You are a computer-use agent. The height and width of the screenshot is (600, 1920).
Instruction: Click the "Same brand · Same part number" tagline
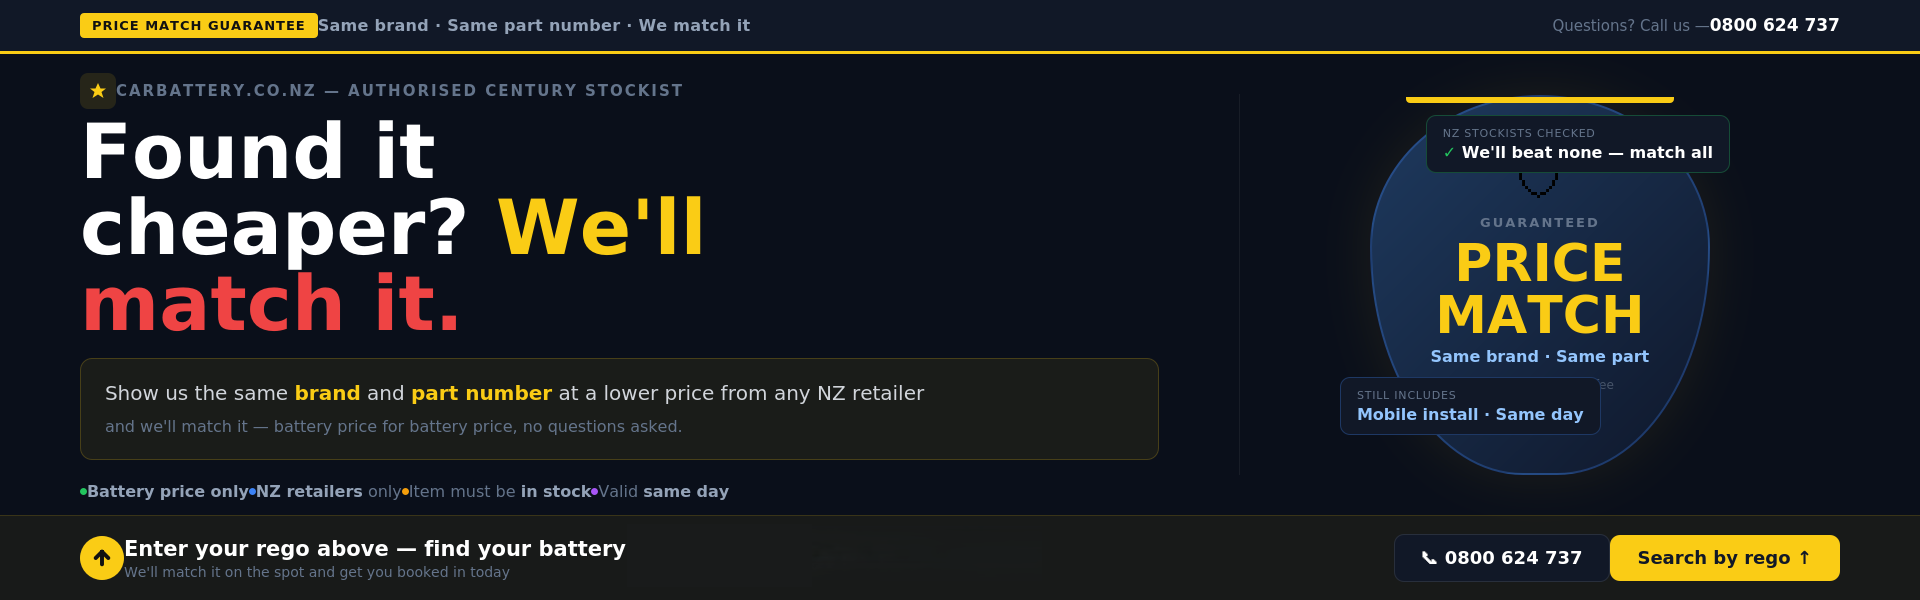tap(533, 25)
